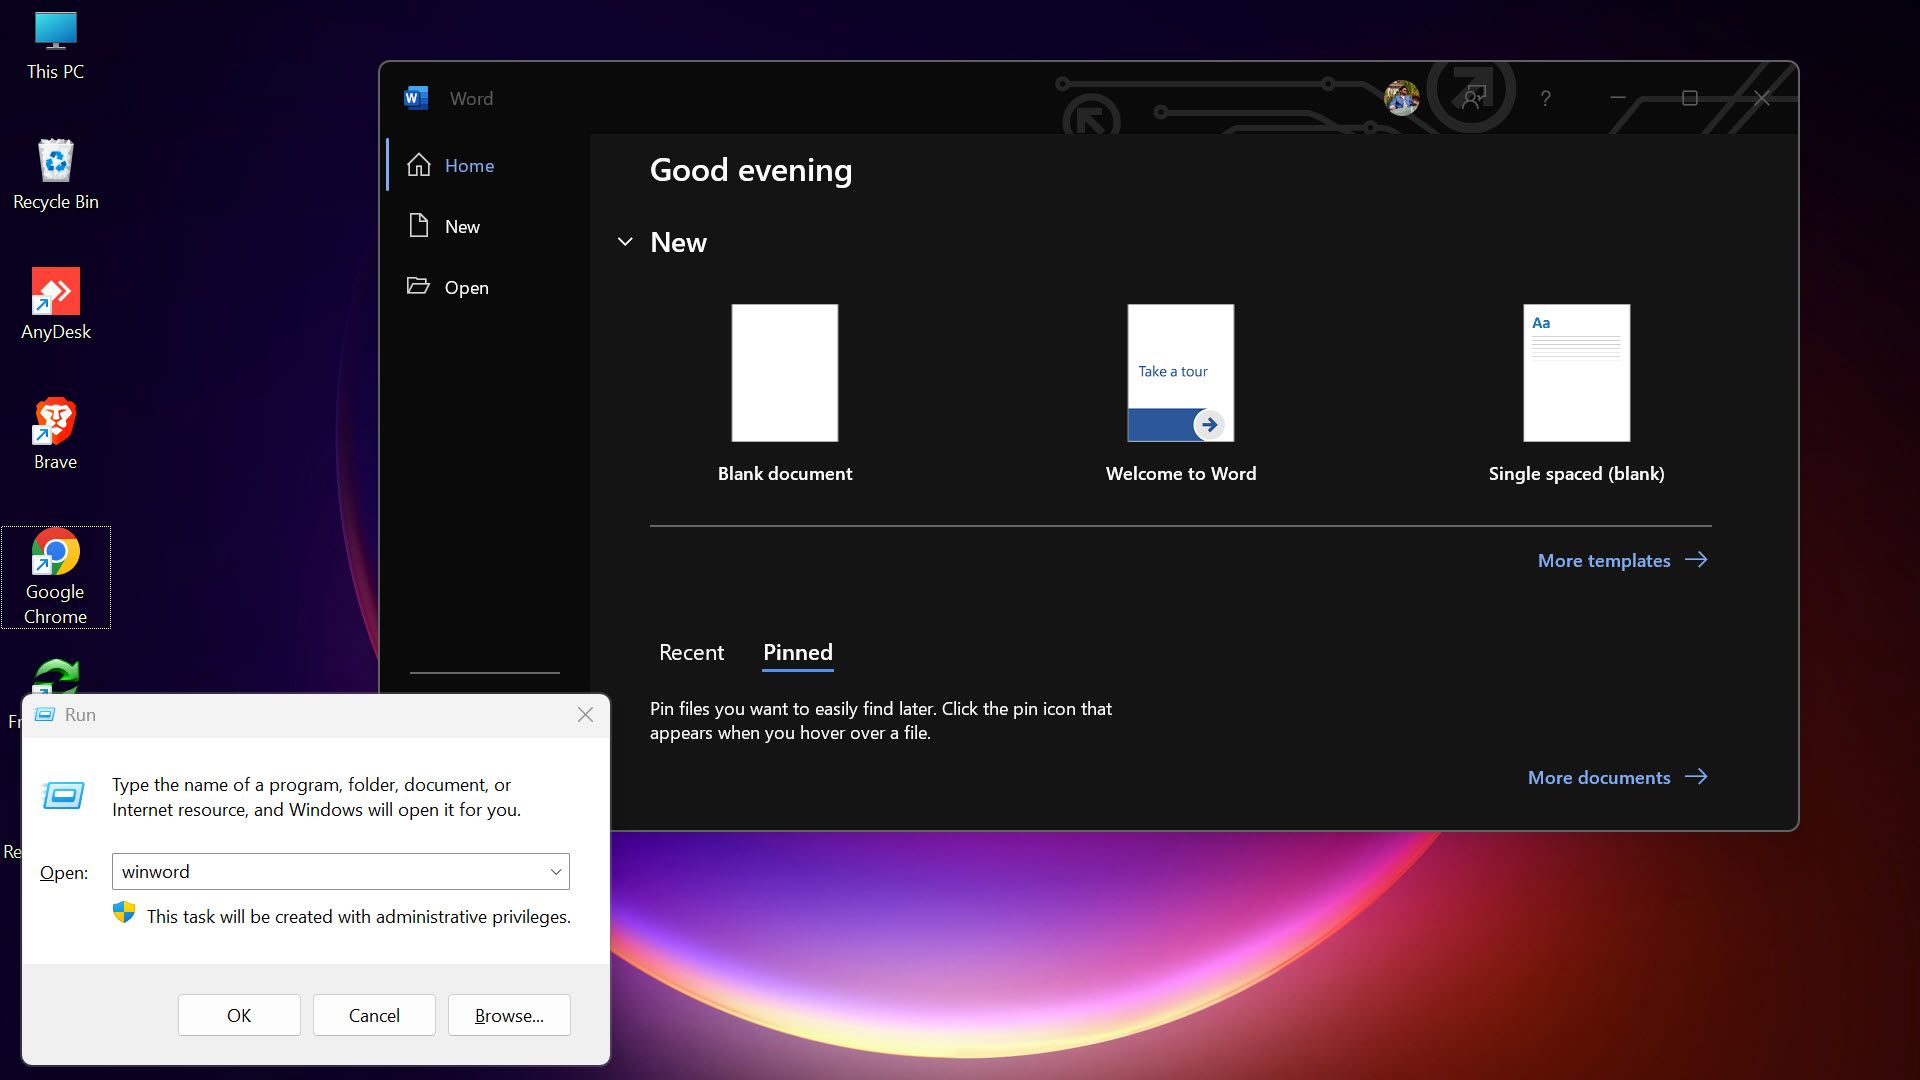Viewport: 1920px width, 1080px height.
Task: Open Word help question mark icon
Action: pos(1545,98)
